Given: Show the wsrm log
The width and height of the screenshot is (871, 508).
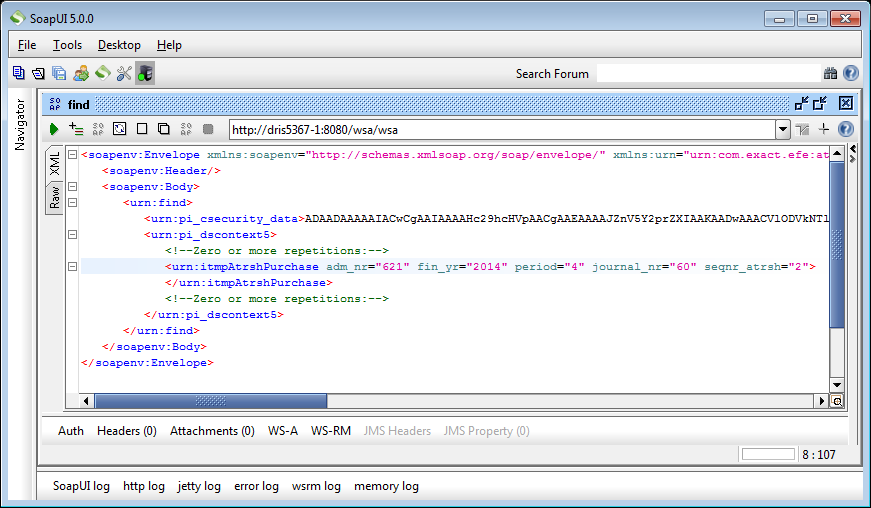Looking at the screenshot, I should point(316,486).
